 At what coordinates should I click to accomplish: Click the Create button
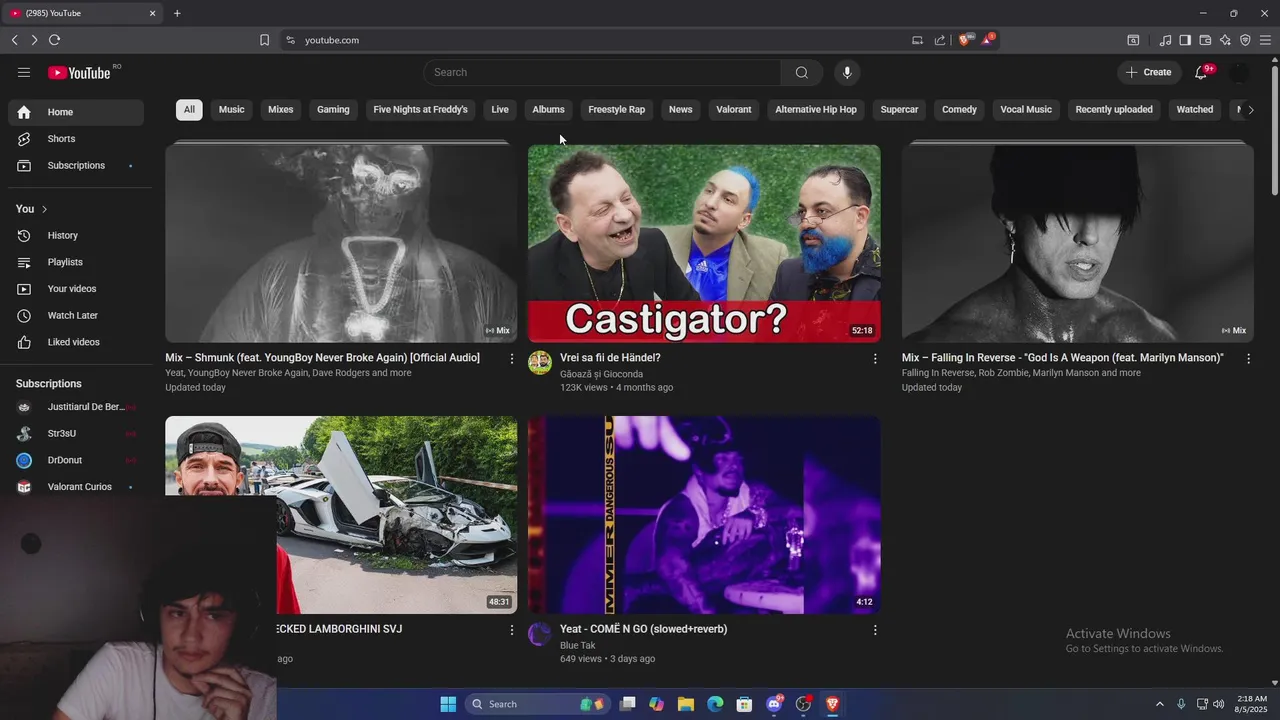tap(1148, 72)
